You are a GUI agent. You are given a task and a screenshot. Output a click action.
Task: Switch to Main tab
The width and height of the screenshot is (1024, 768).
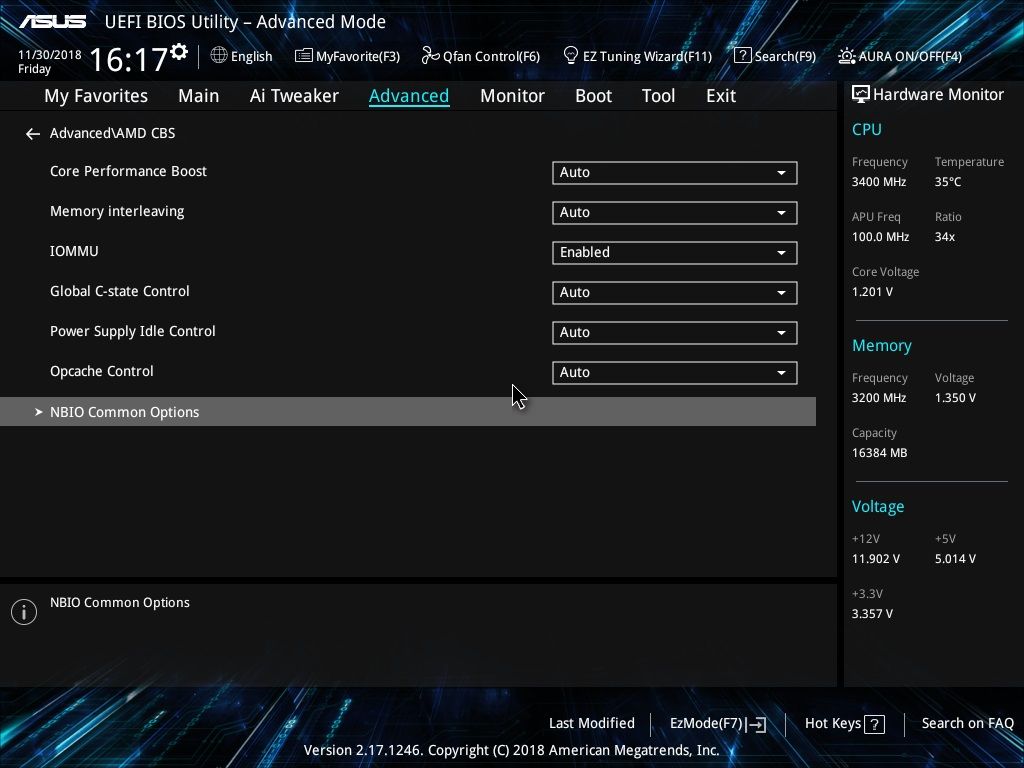199,96
